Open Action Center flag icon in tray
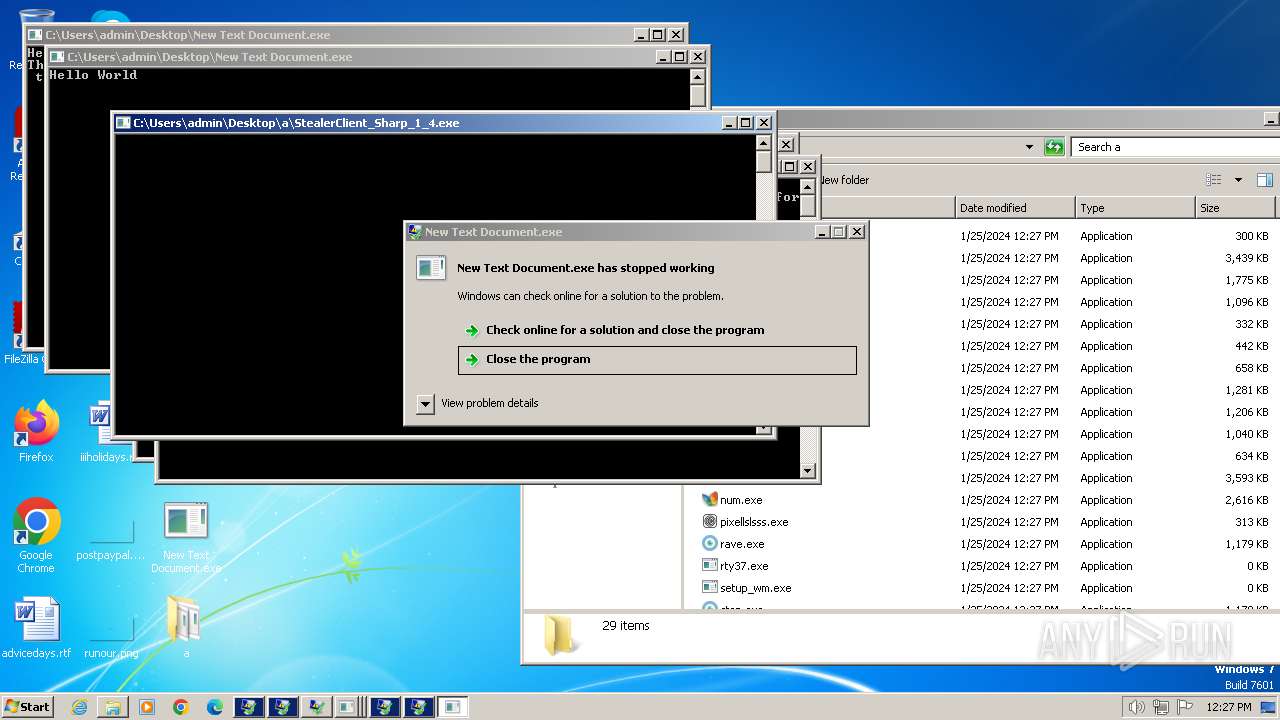Image resolution: width=1280 pixels, height=720 pixels. click(1185, 707)
